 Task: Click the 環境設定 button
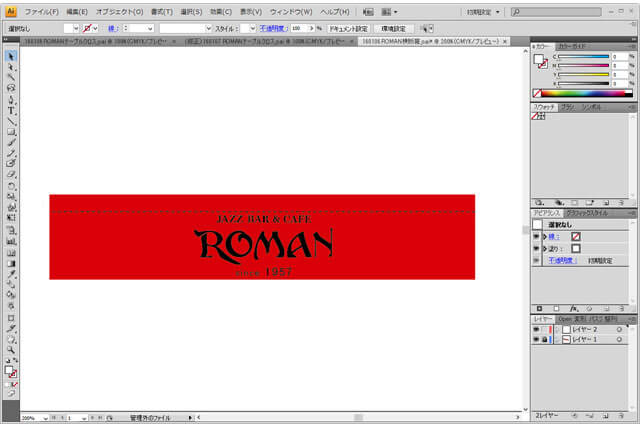click(x=393, y=29)
